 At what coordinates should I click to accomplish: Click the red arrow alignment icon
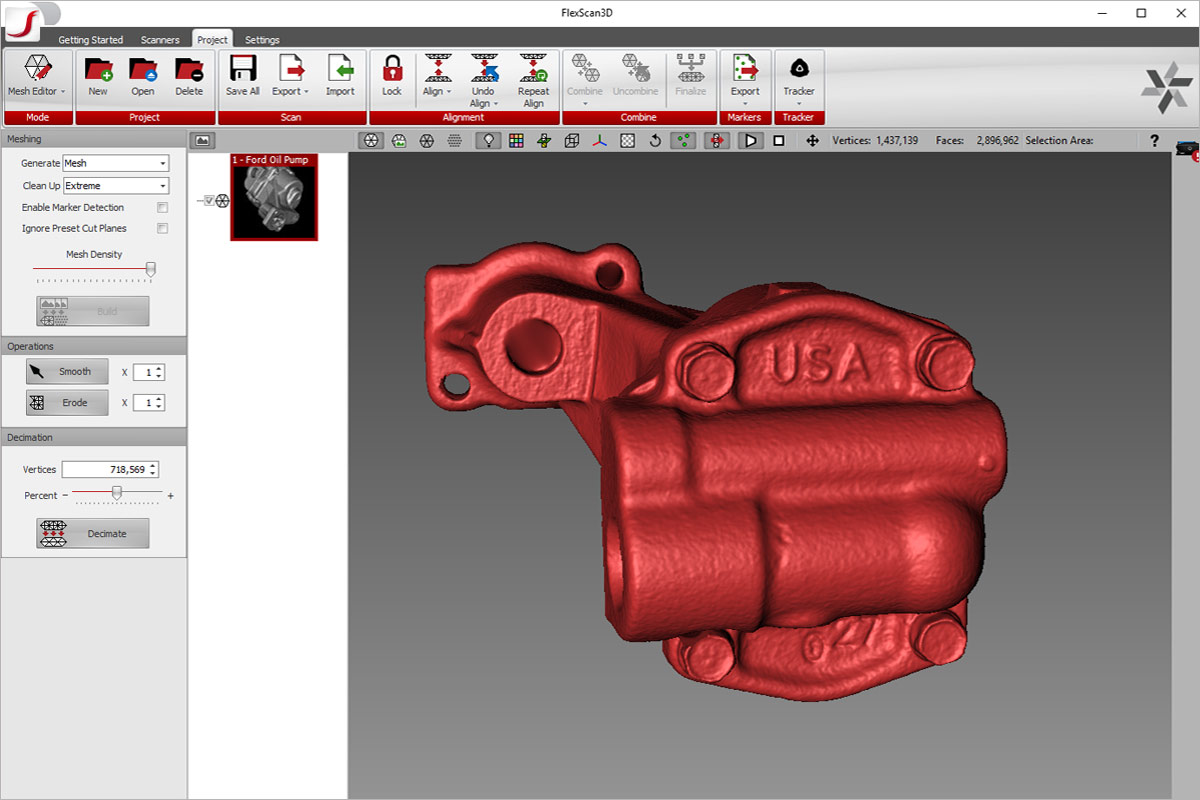pos(716,141)
